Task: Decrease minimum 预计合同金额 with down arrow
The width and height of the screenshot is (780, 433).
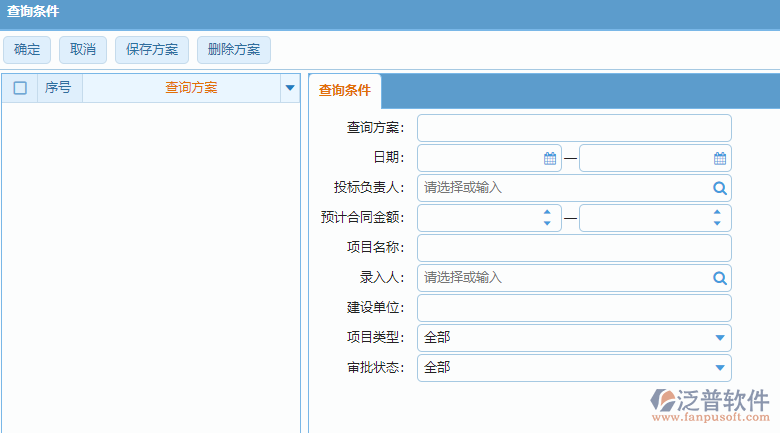Action: [x=547, y=223]
